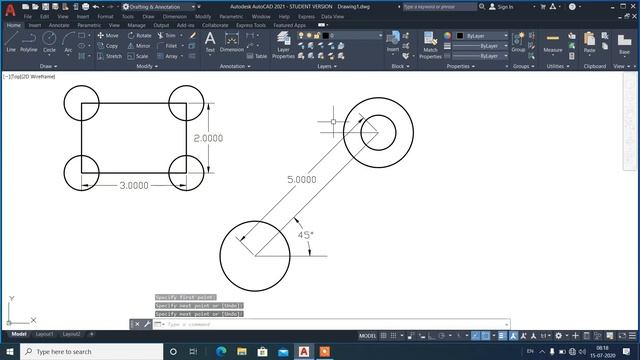
Task: Click the Move tool
Action: [x=108, y=36]
